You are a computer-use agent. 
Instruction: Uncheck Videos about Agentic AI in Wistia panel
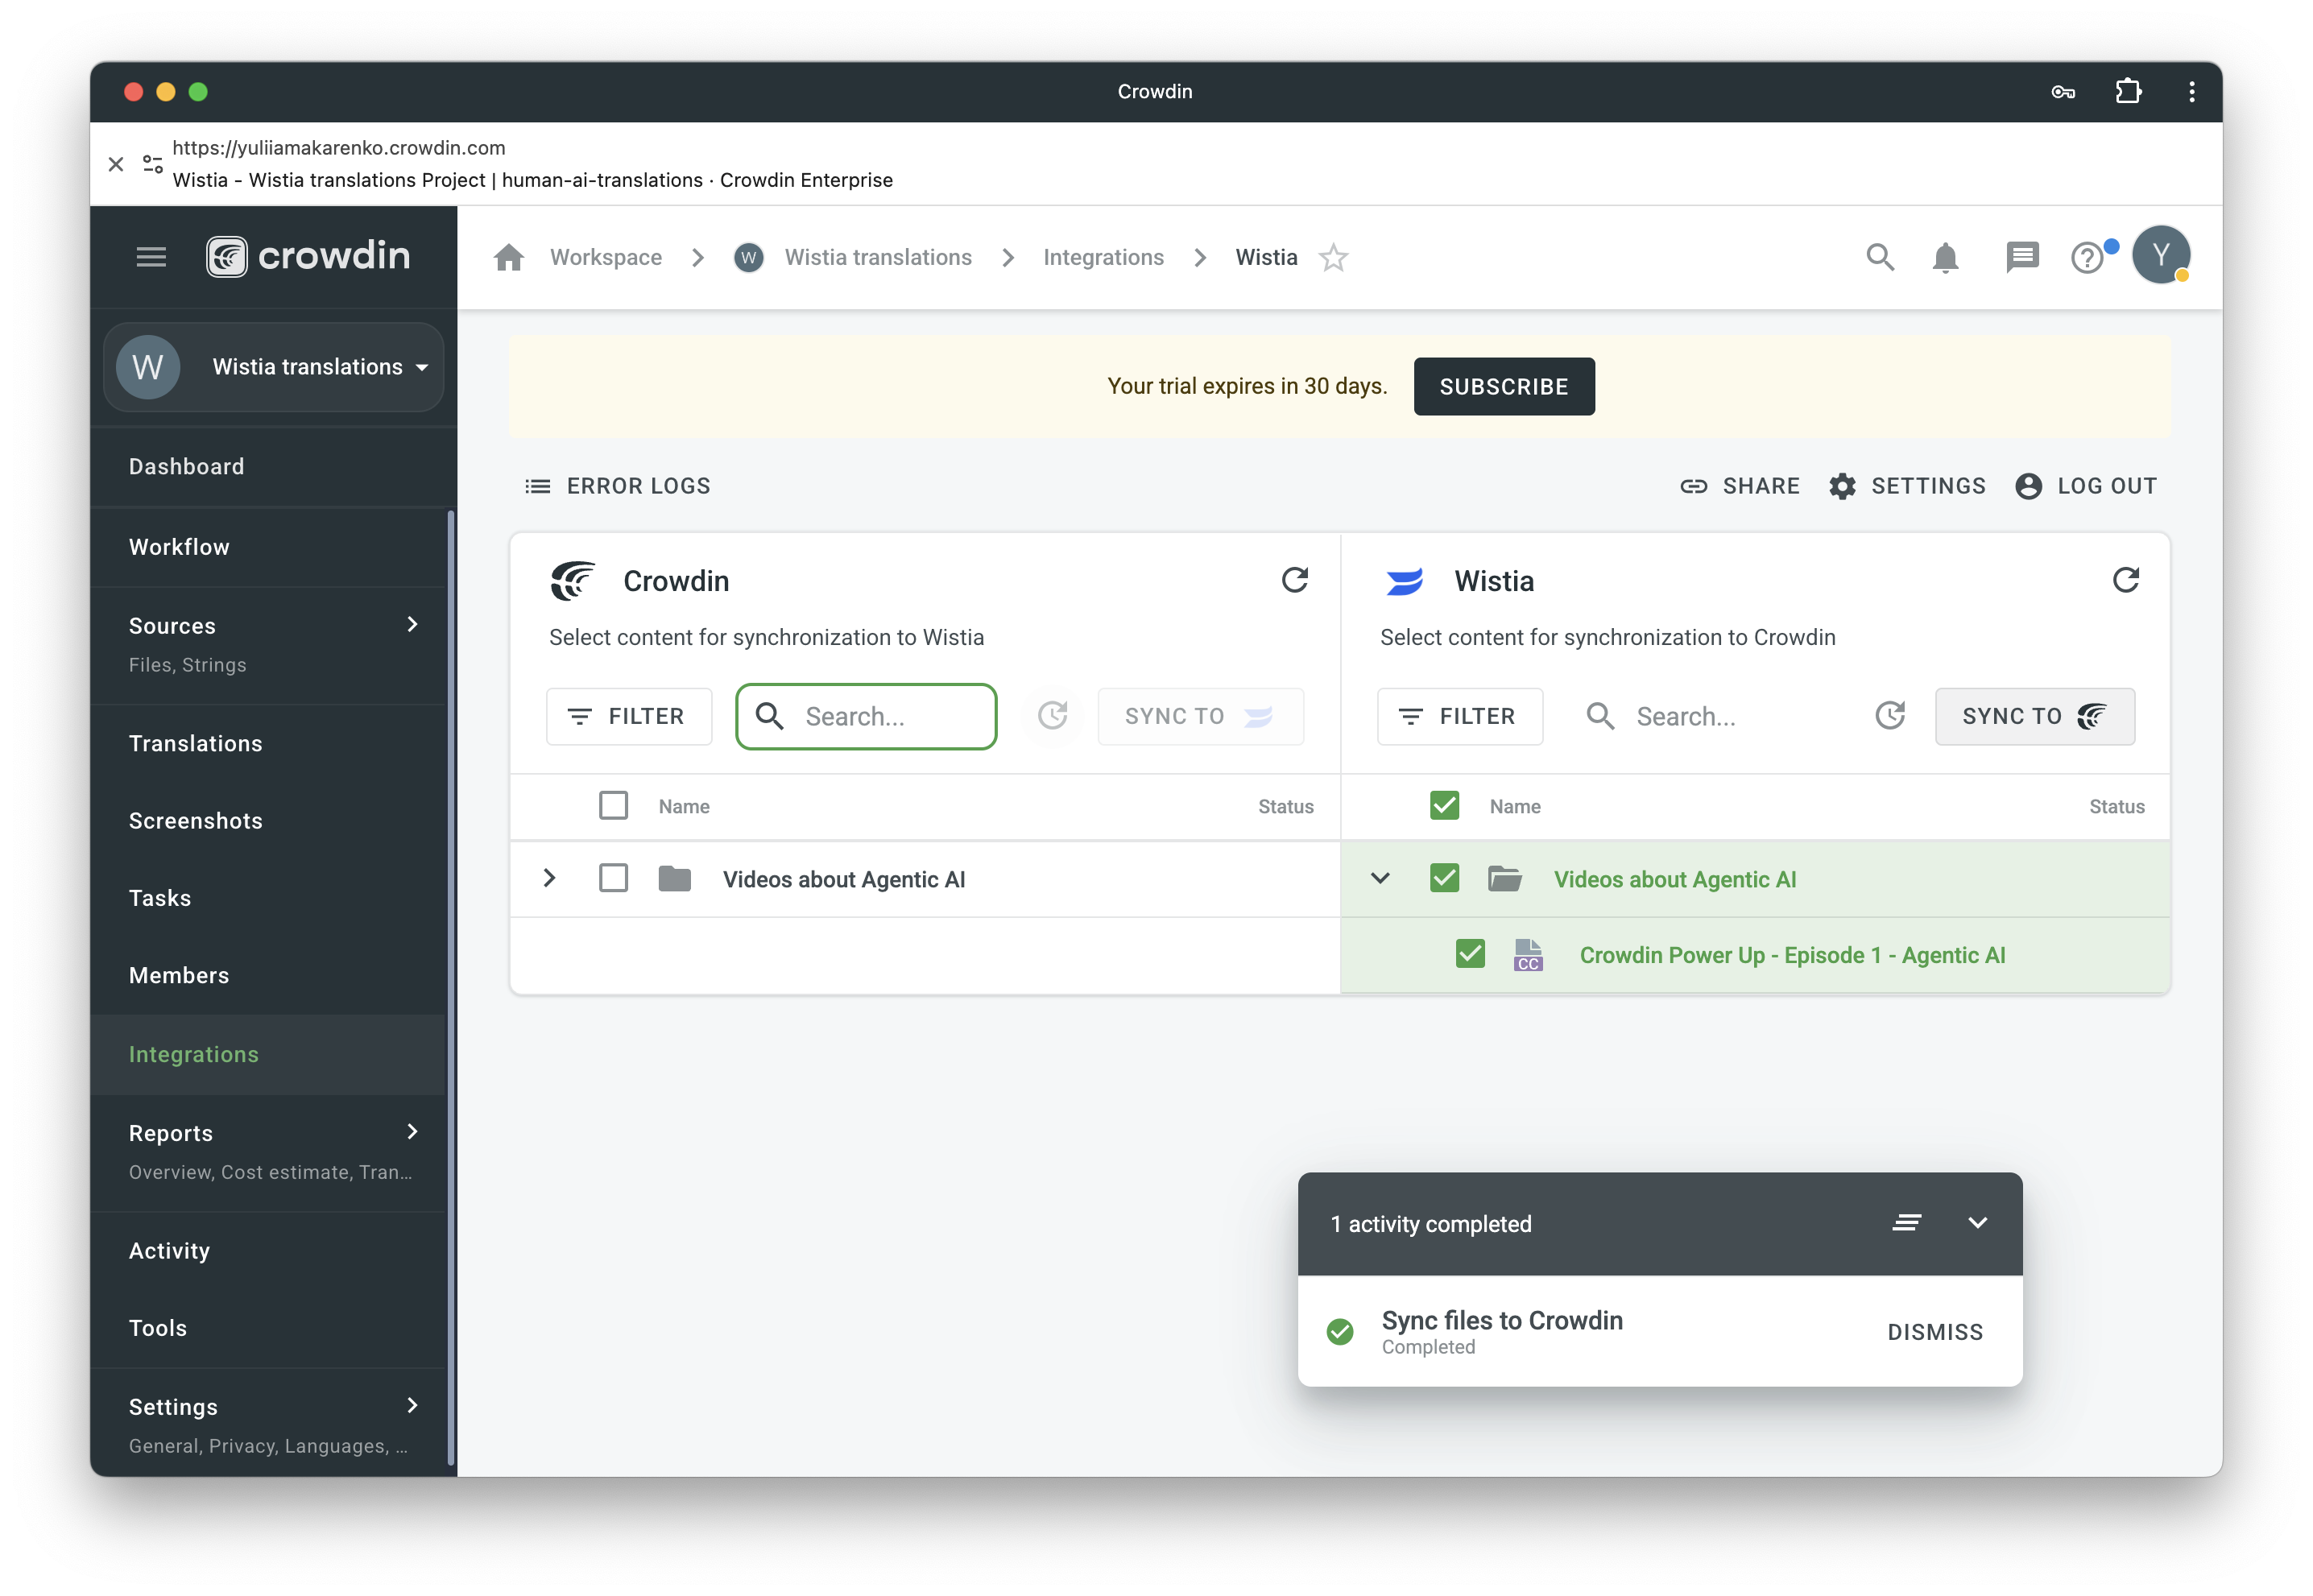[x=1444, y=879]
